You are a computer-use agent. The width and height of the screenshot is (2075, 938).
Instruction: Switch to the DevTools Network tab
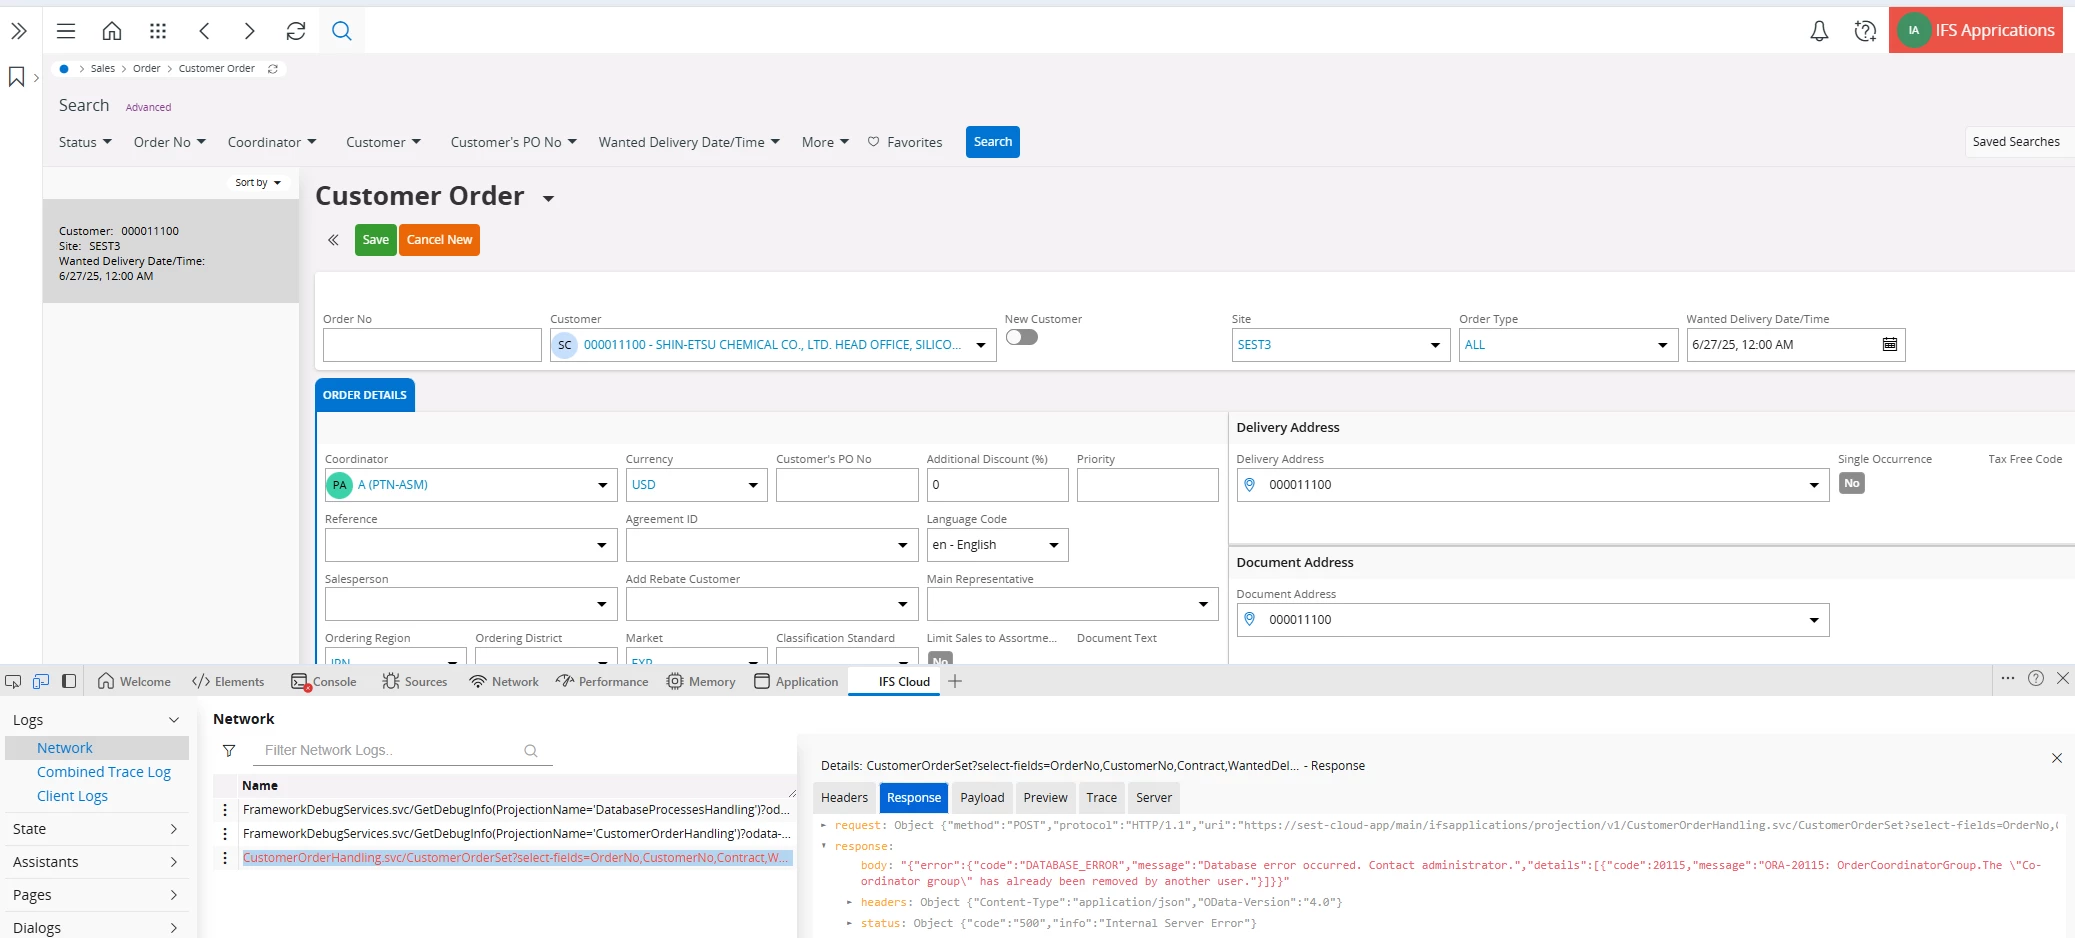point(504,681)
